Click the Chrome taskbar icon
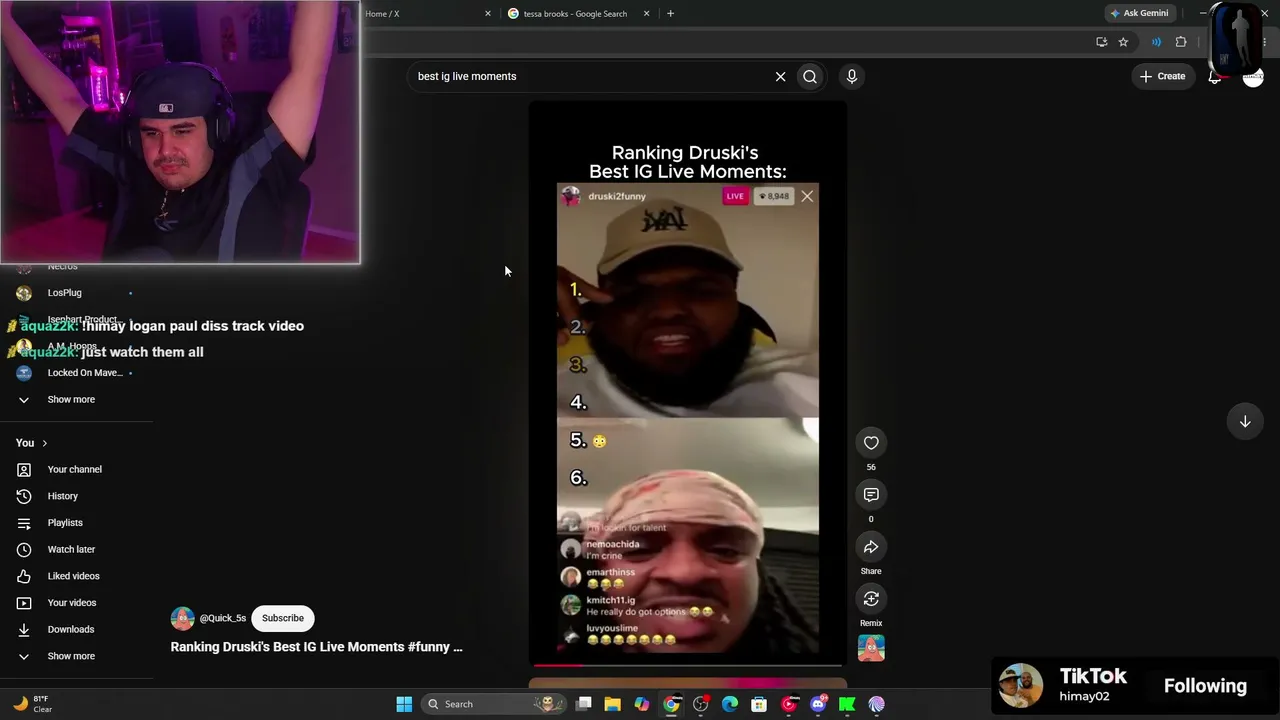The height and width of the screenshot is (720, 1280). (x=671, y=704)
